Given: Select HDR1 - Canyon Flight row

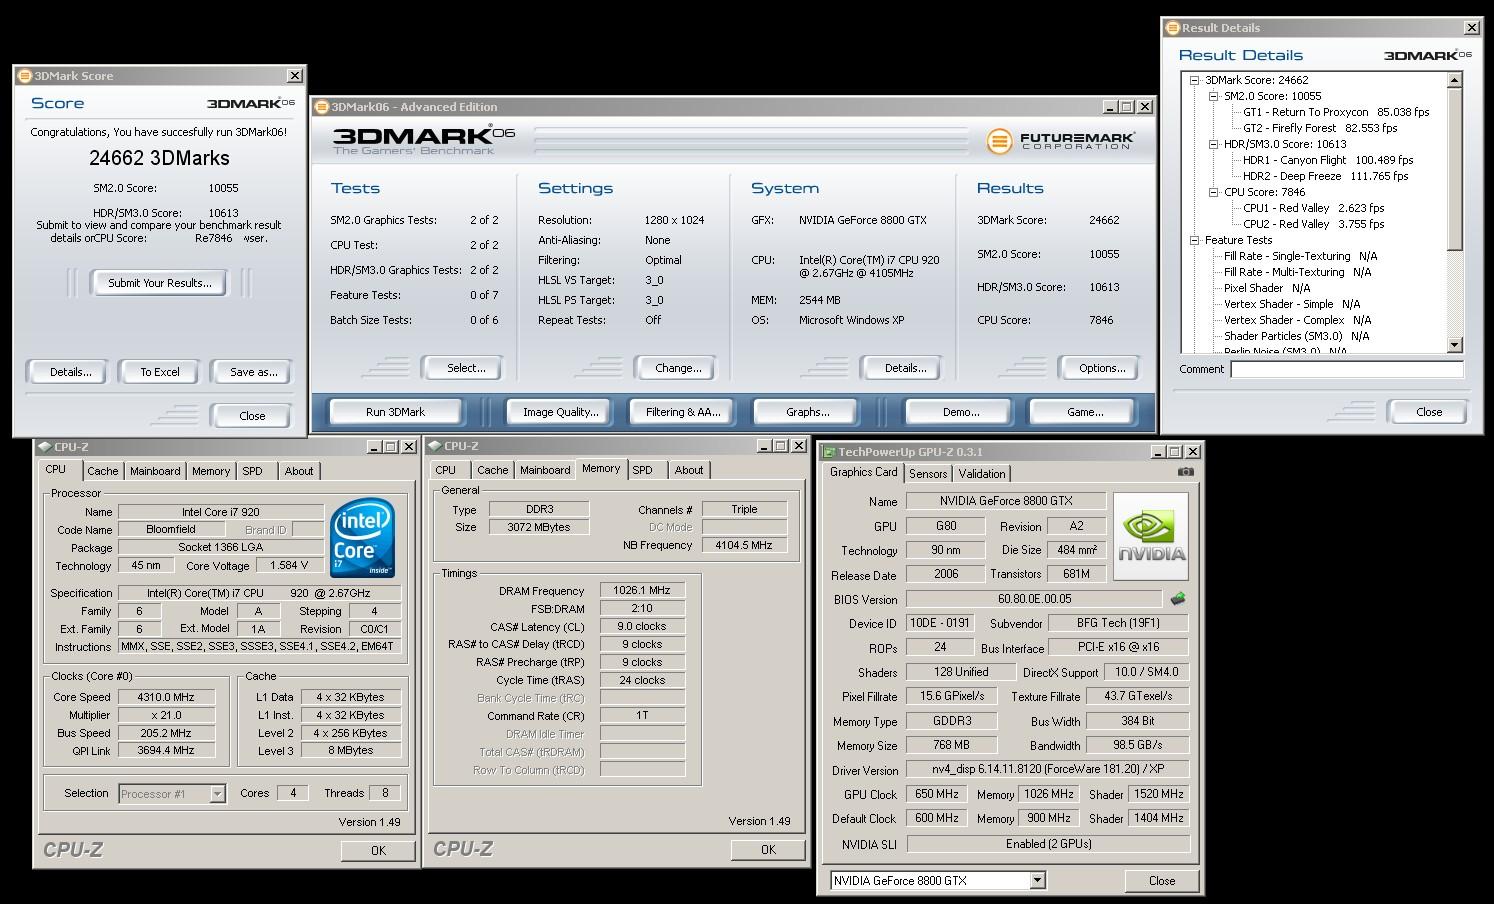Looking at the screenshot, I should 1328,160.
